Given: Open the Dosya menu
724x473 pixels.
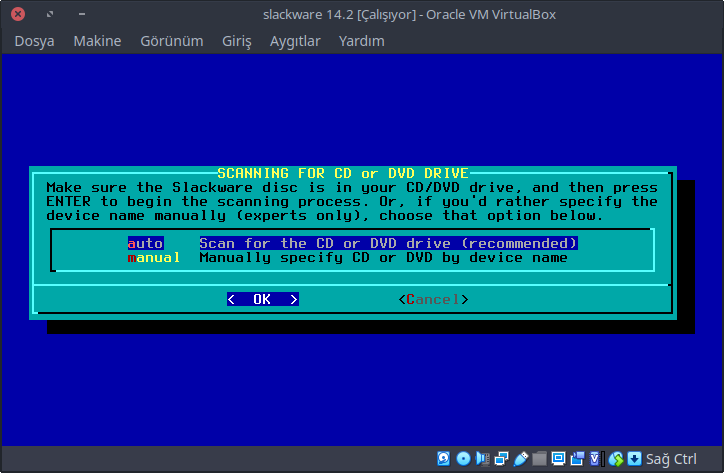Looking at the screenshot, I should pos(35,41).
